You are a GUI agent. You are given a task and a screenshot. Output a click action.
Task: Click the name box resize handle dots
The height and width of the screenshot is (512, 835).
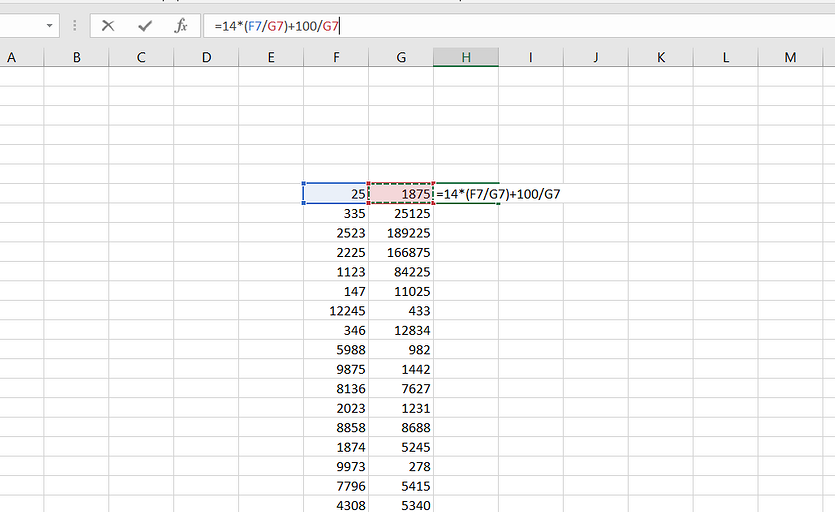click(75, 26)
